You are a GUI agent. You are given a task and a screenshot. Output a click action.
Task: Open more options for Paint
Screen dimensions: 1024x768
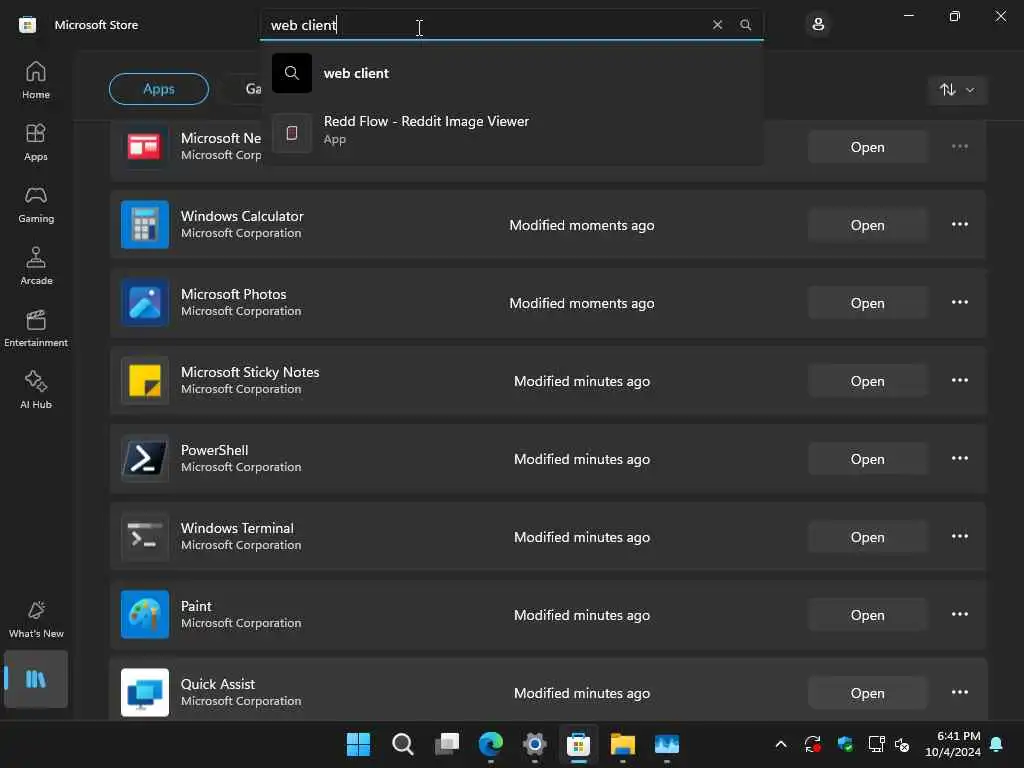click(959, 615)
